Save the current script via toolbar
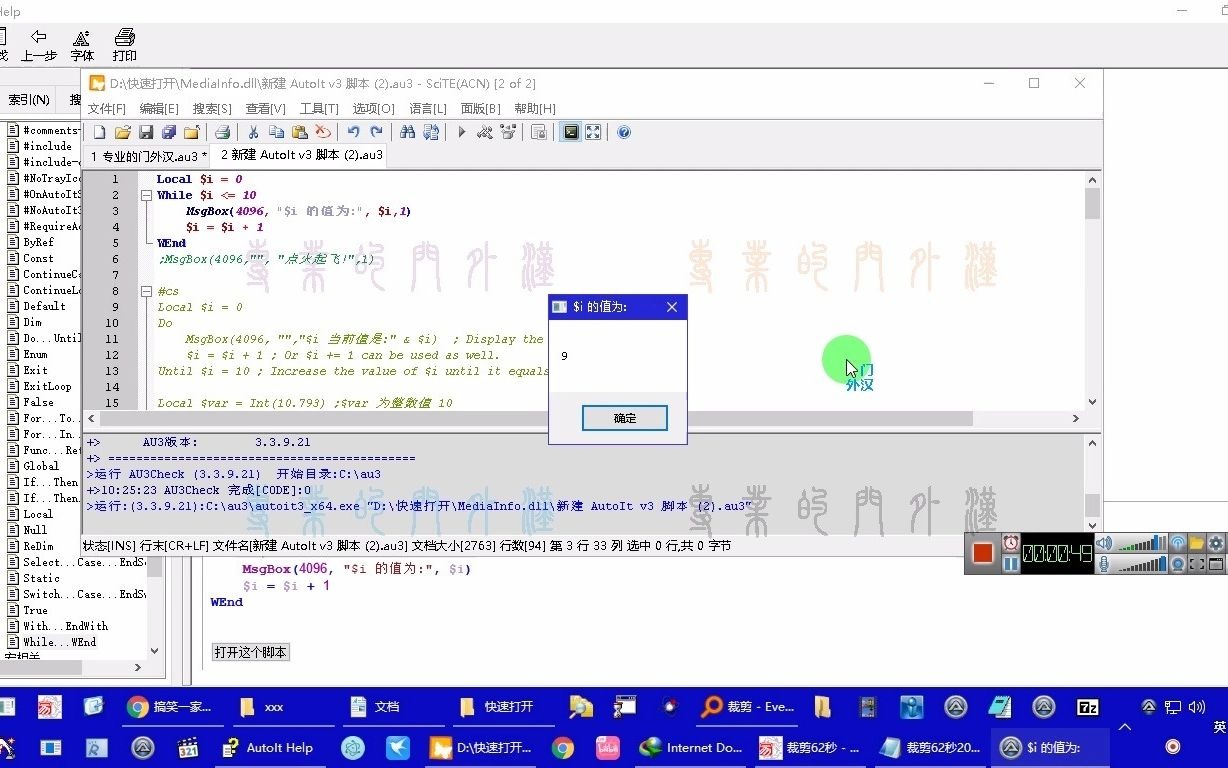Screen dimensions: 1228x768 (x=147, y=131)
